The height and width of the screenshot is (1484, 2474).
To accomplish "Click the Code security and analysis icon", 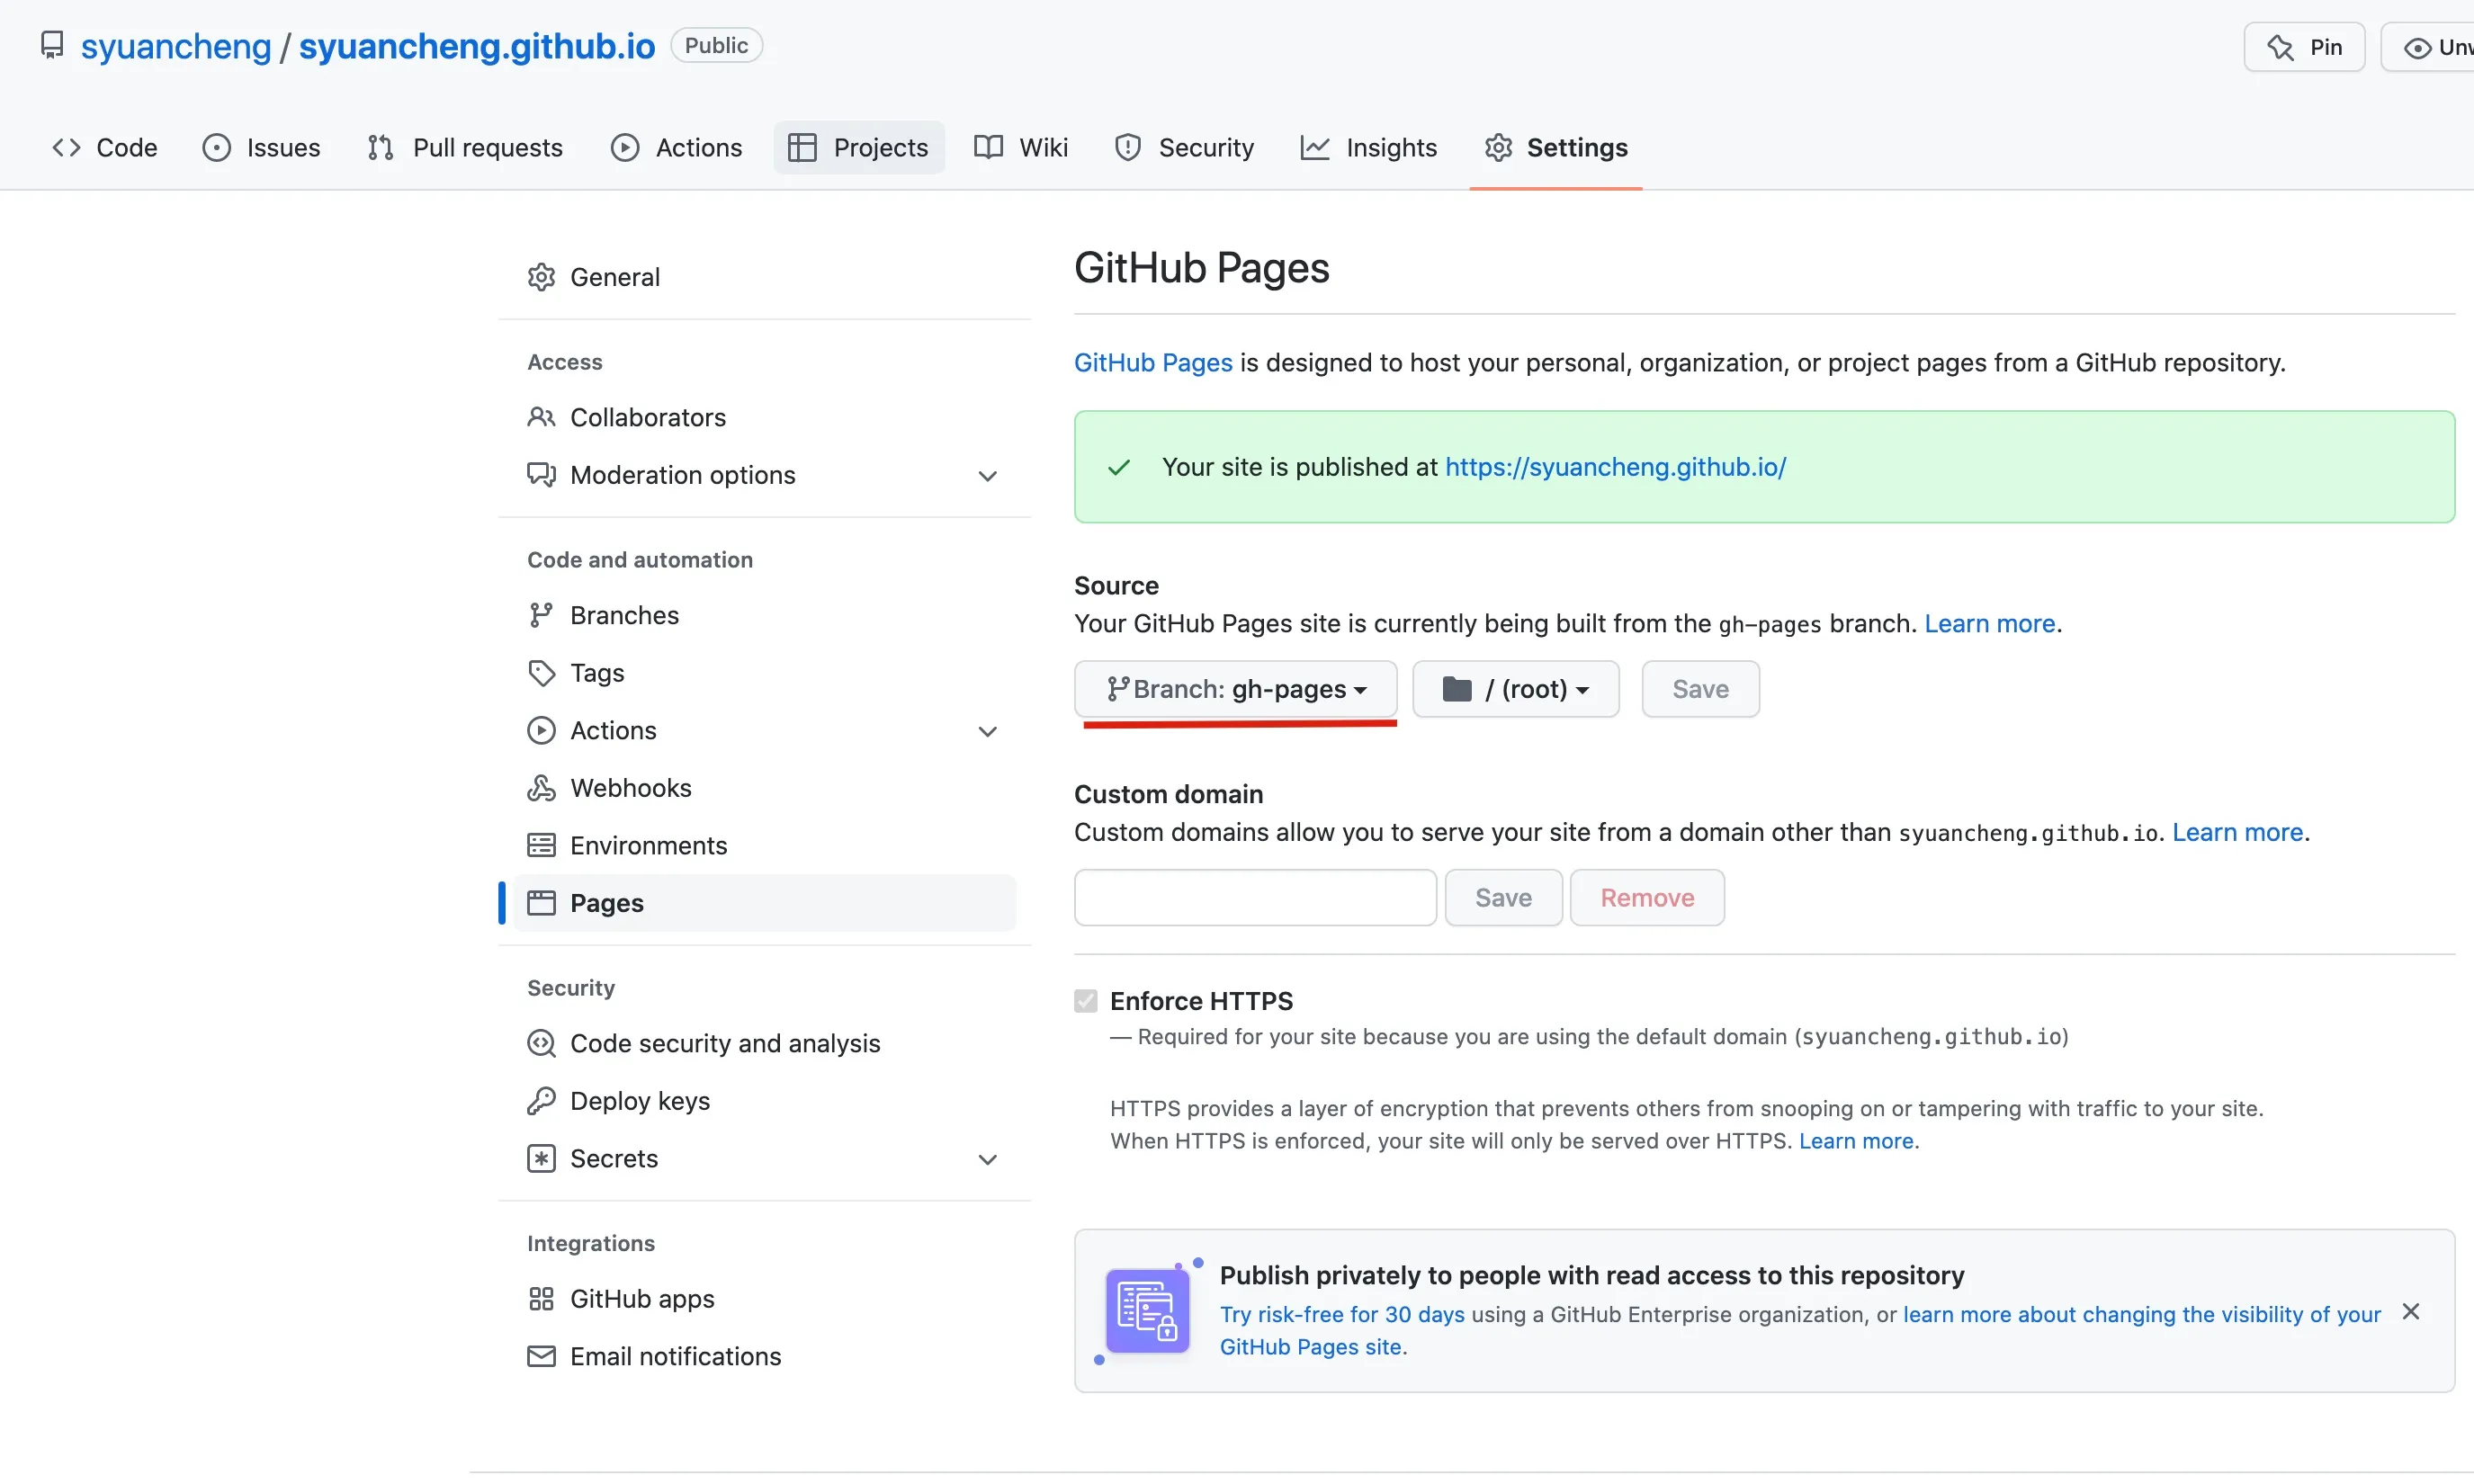I will (x=541, y=1043).
